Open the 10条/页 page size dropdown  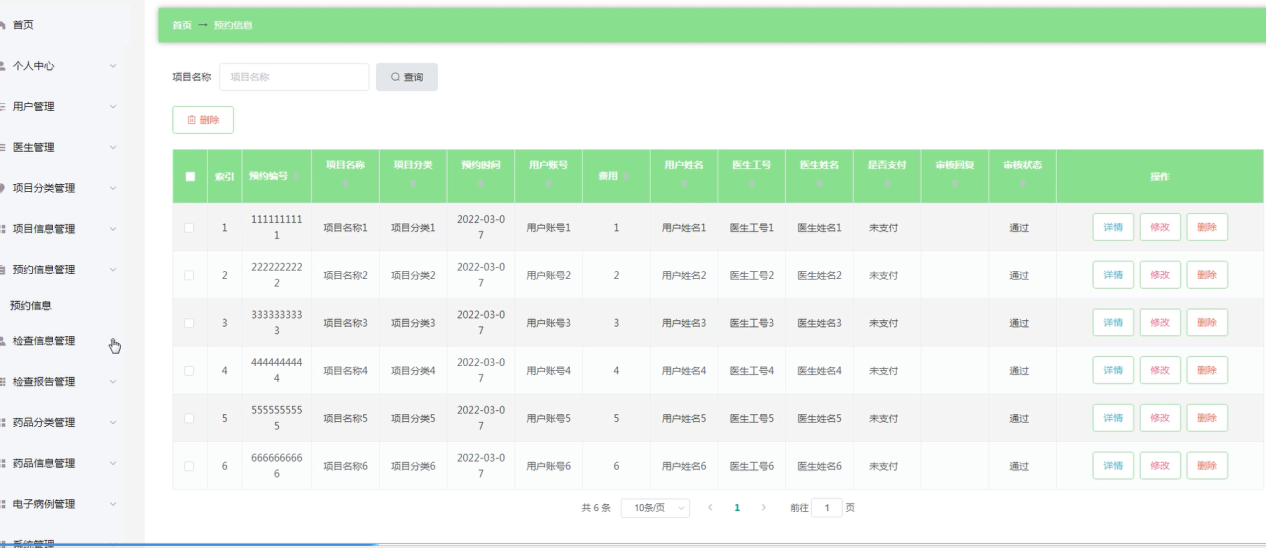click(x=655, y=508)
